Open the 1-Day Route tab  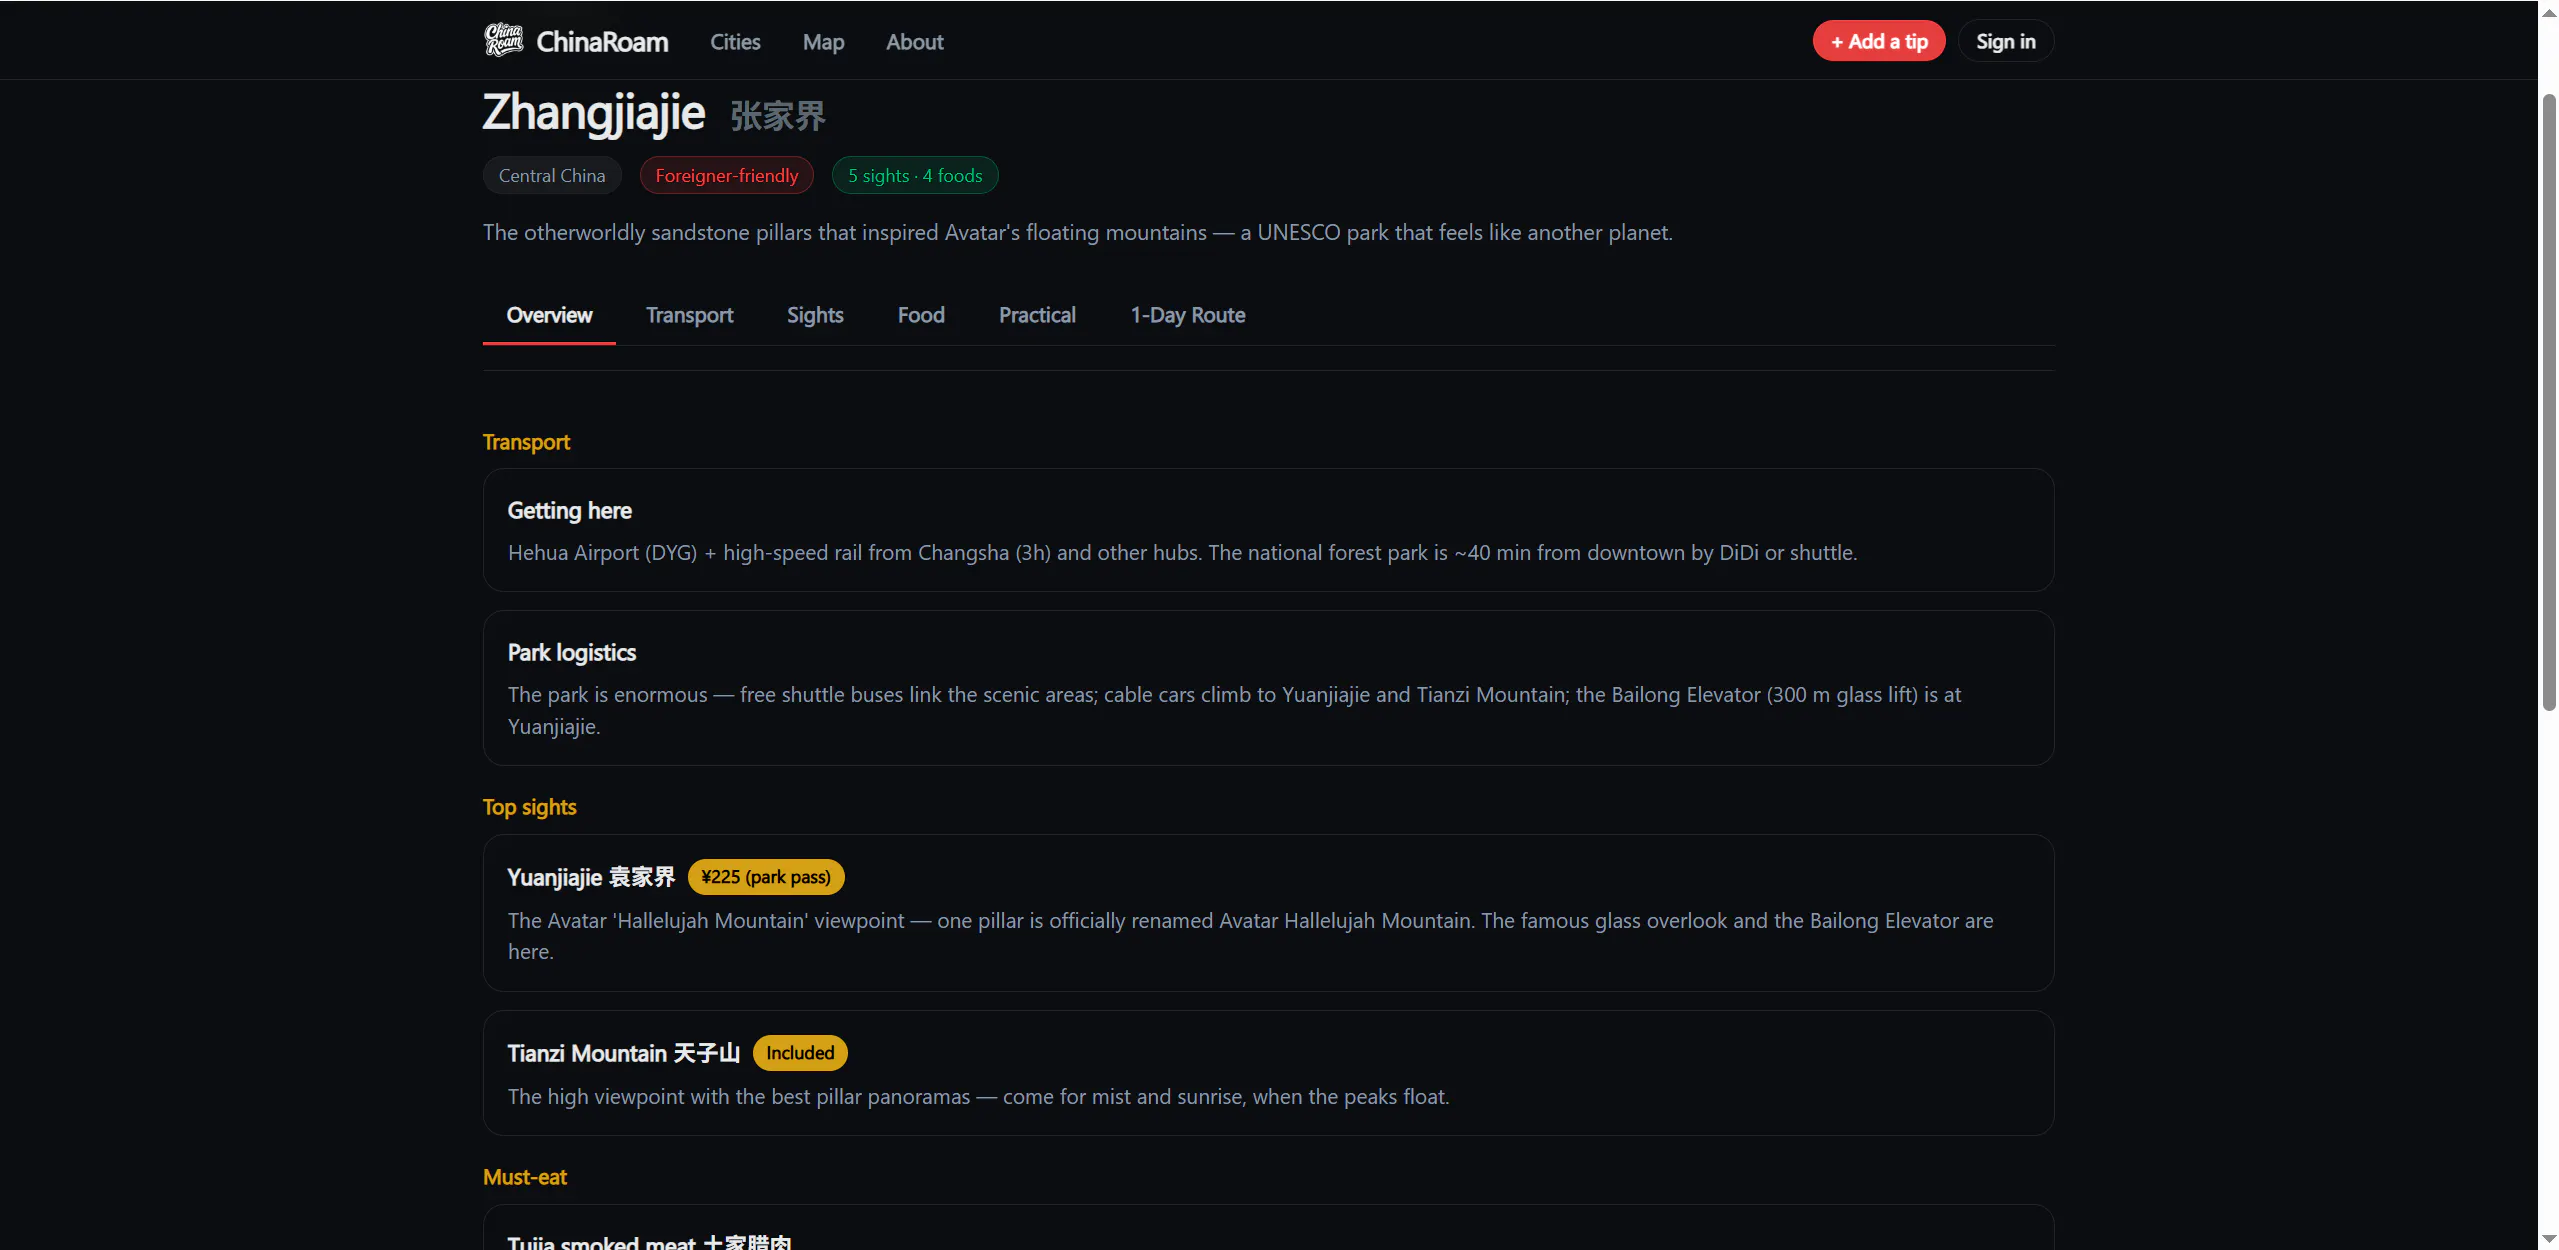tap(1187, 316)
